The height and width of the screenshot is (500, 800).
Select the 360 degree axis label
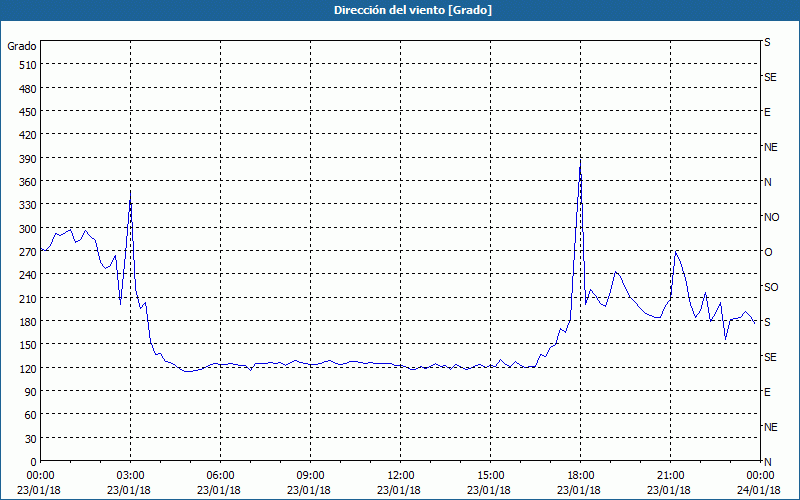pos(29,182)
